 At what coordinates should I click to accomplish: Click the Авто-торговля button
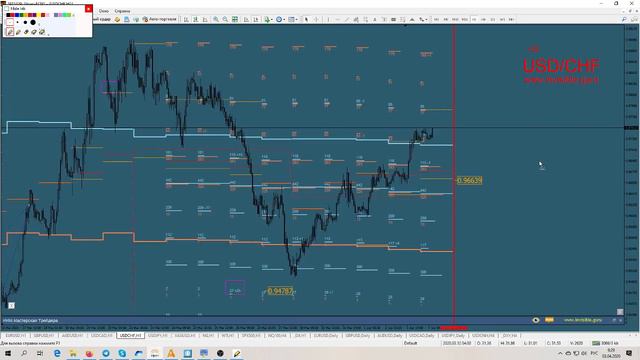pos(160,19)
